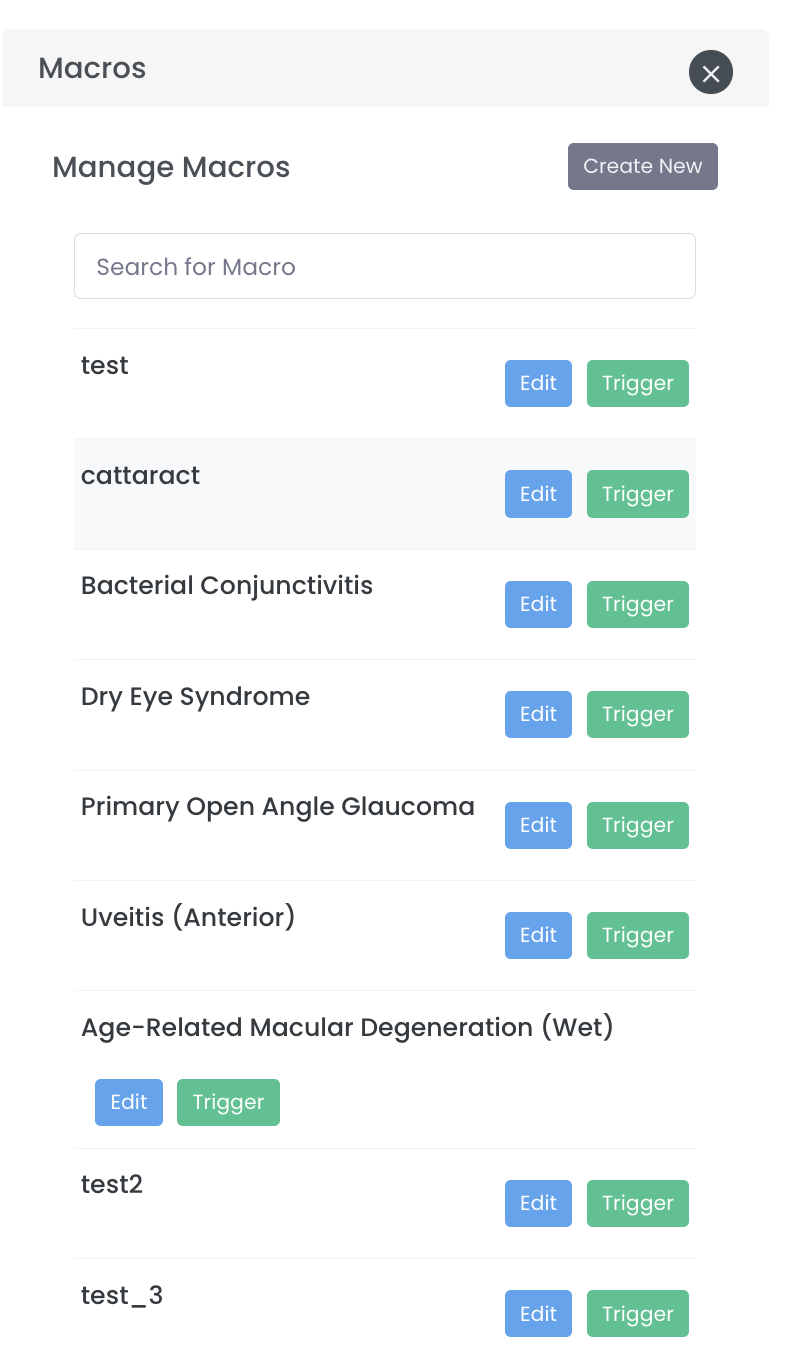Click the Create New macro button
790x1354 pixels.
tap(643, 166)
